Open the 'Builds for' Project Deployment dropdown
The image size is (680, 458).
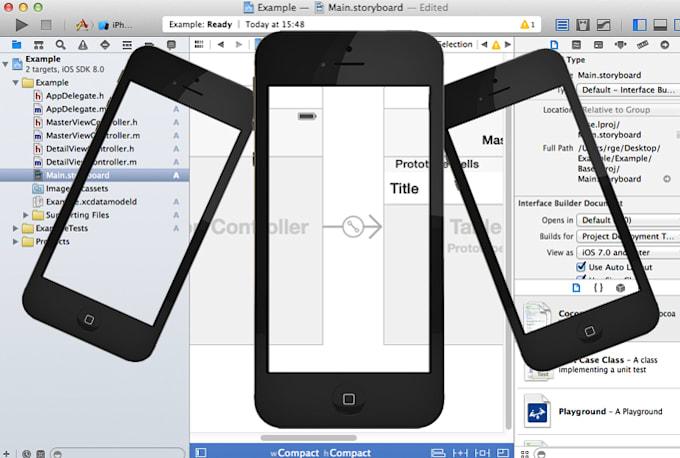628,236
